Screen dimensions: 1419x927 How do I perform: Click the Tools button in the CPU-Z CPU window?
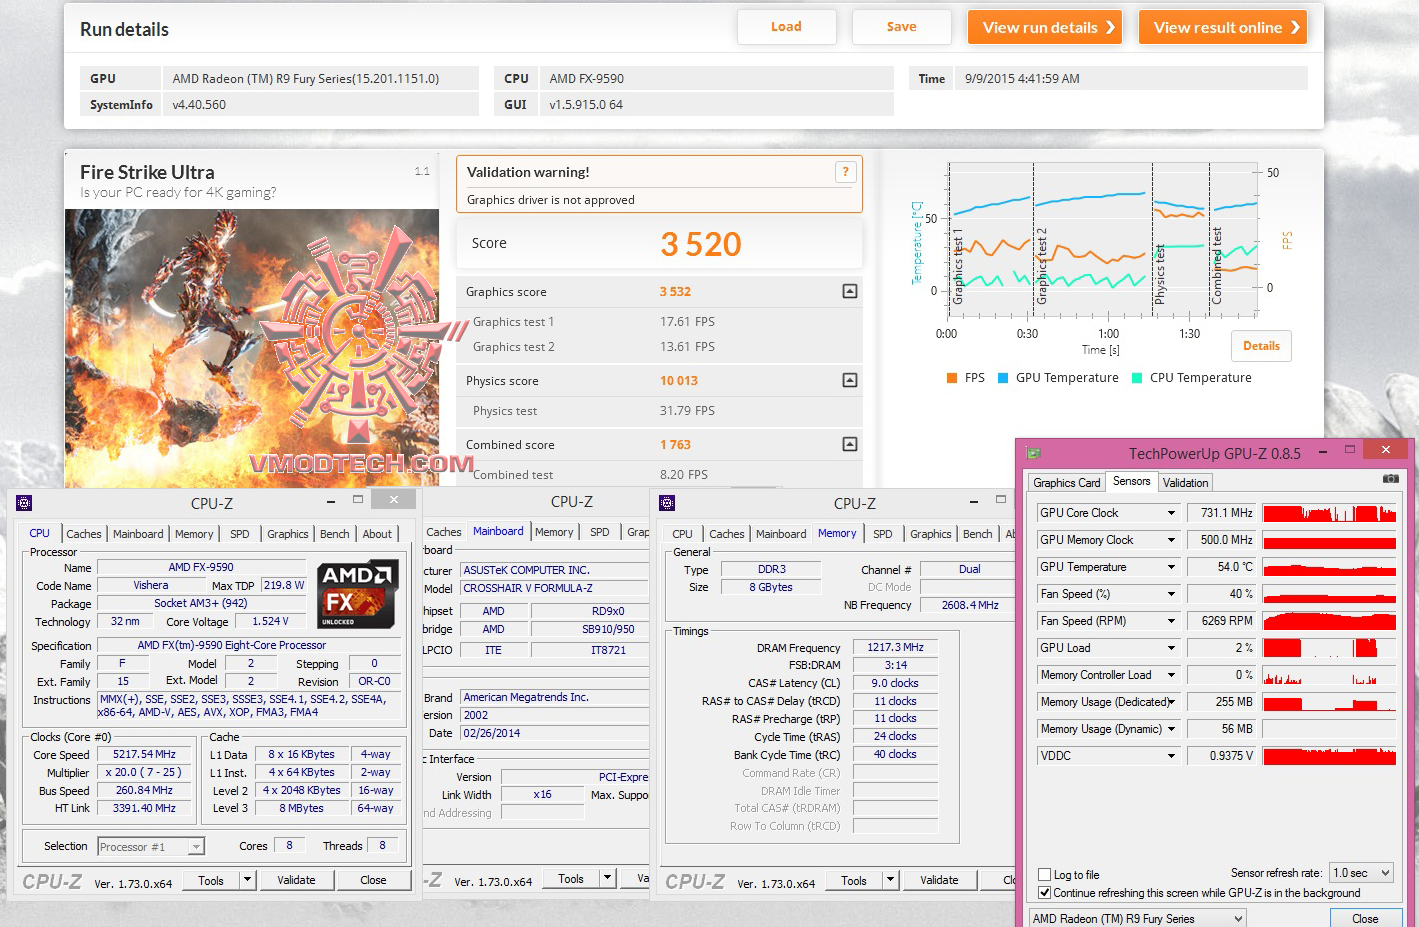[211, 880]
